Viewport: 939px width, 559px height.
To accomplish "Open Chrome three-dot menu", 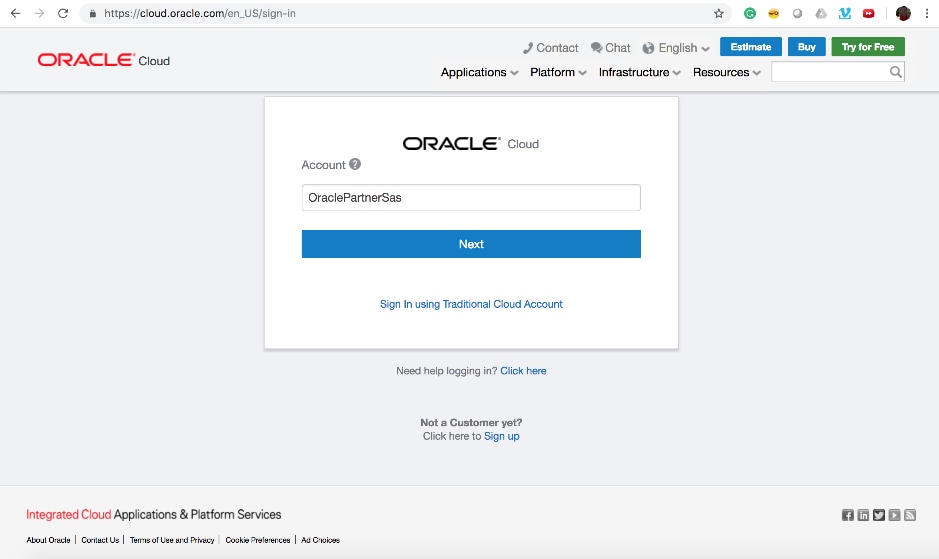I will coord(927,13).
